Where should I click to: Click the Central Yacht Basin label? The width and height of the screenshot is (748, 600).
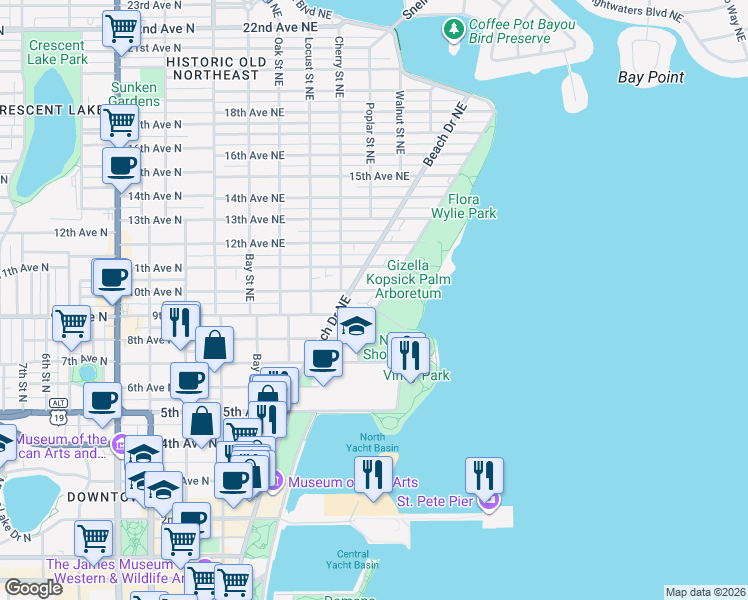[x=352, y=559]
